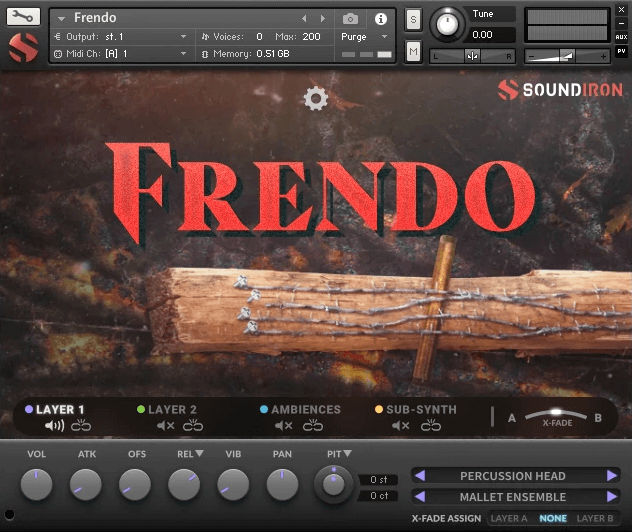Viewport: 632px width, 532px height.
Task: Open the gear settings icon above Frendo title
Action: tap(316, 98)
